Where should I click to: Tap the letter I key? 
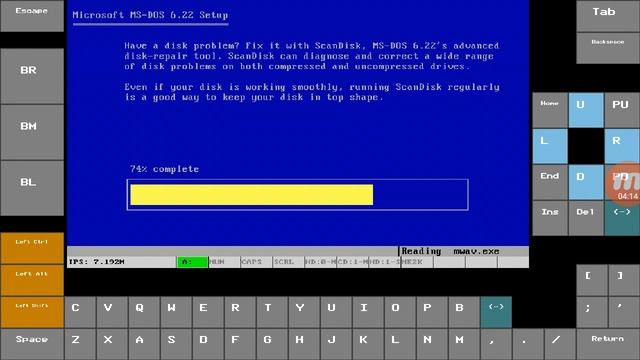pyautogui.click(x=368, y=312)
